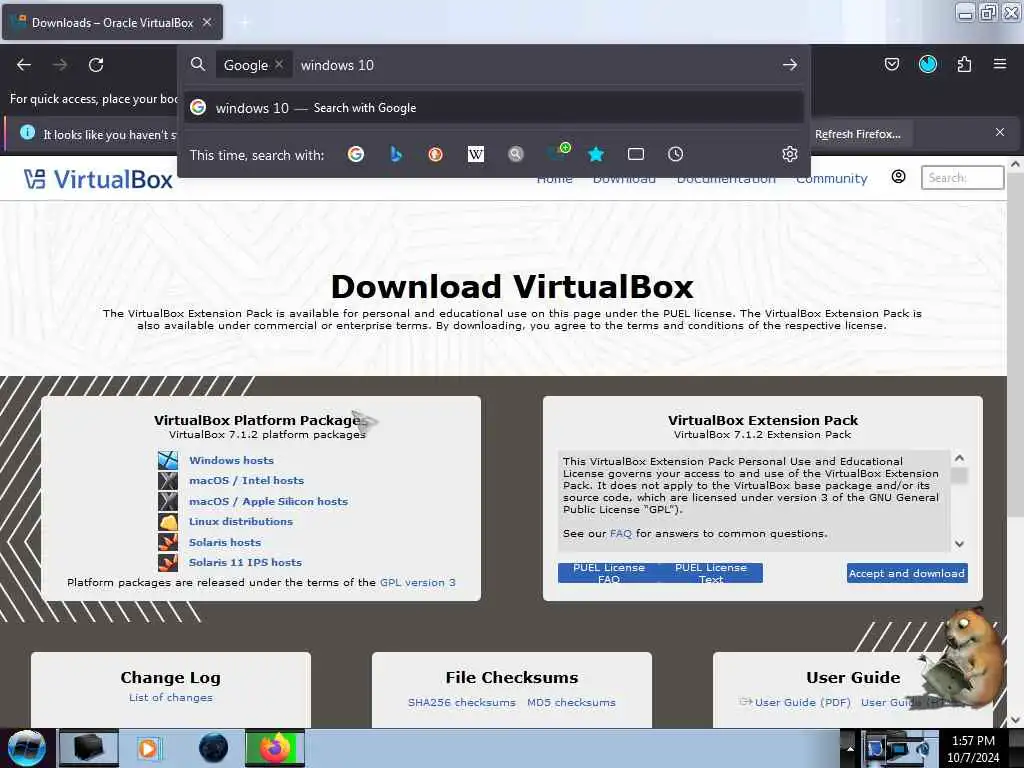Open the Windows hosts download link
The image size is (1024, 768).
[x=231, y=460]
